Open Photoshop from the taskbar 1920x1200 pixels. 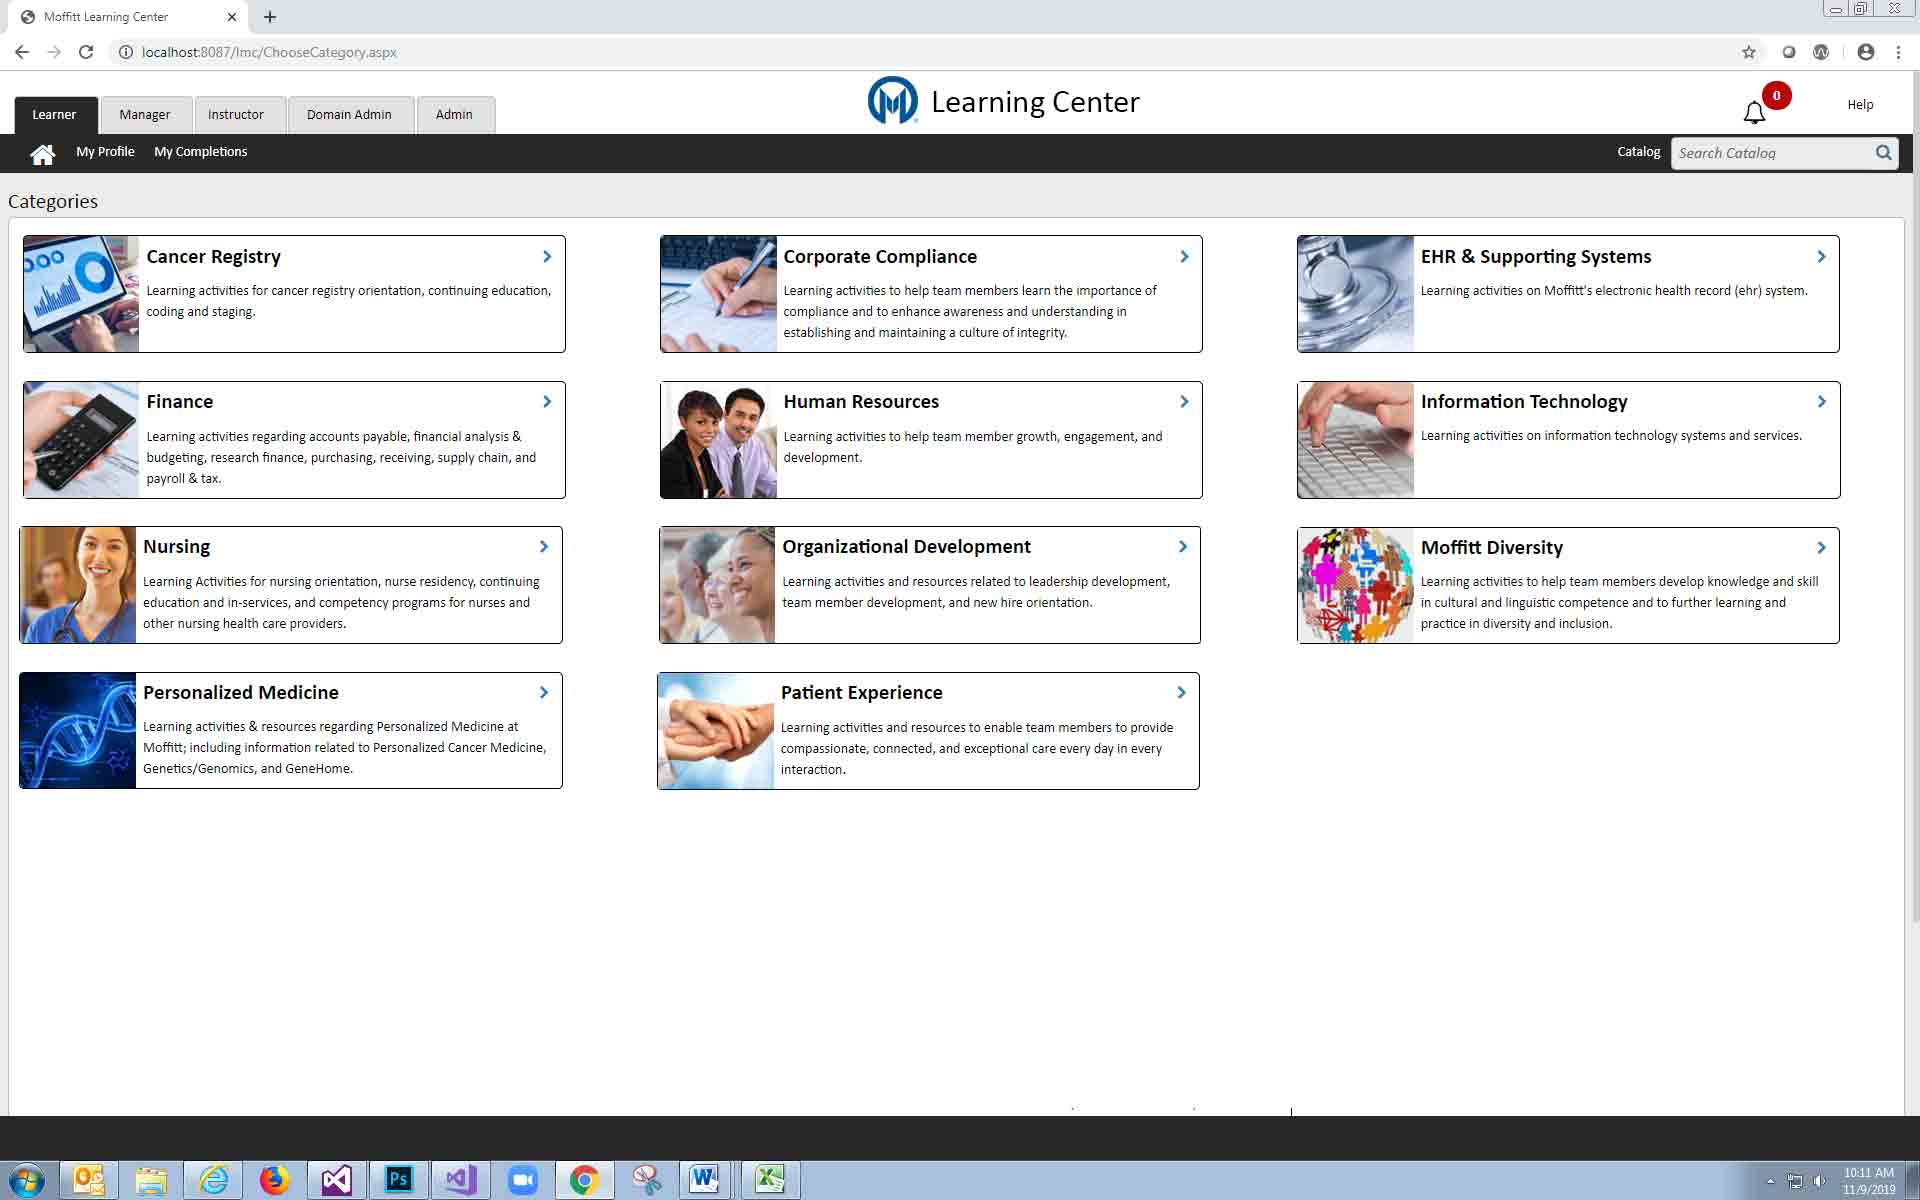[x=398, y=1180]
